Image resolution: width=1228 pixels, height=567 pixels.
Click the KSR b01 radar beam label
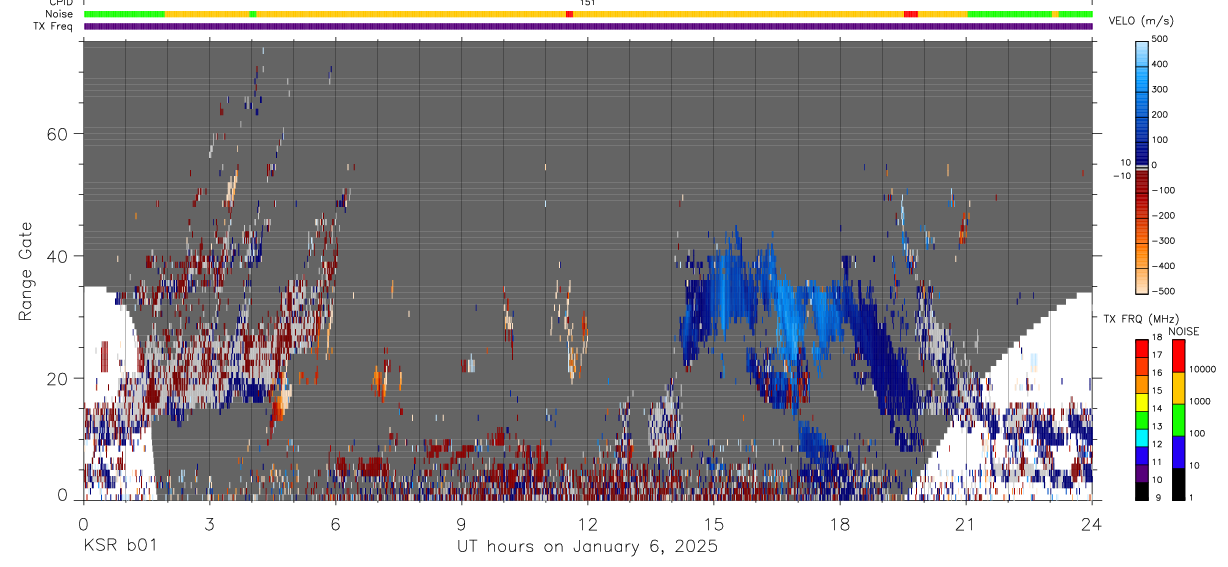tap(120, 546)
